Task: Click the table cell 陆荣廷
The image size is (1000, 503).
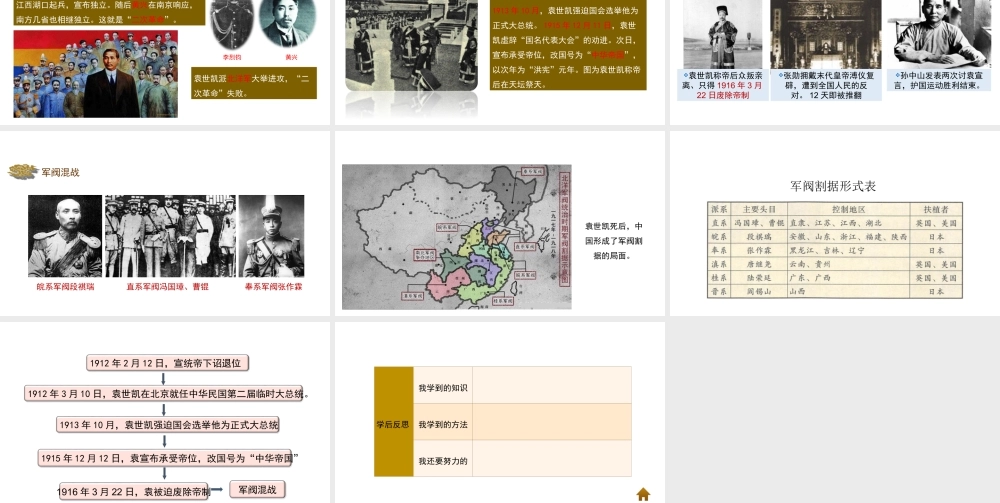Action: [x=759, y=278]
